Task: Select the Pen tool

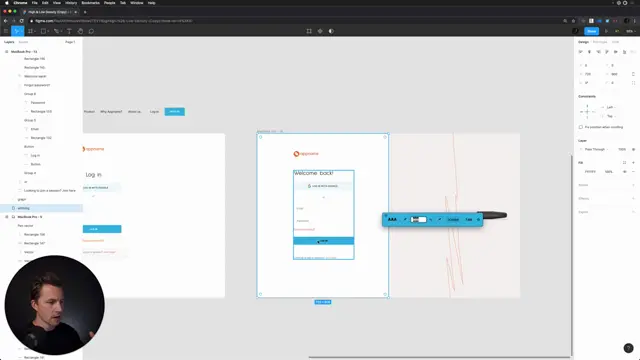Action: click(56, 31)
